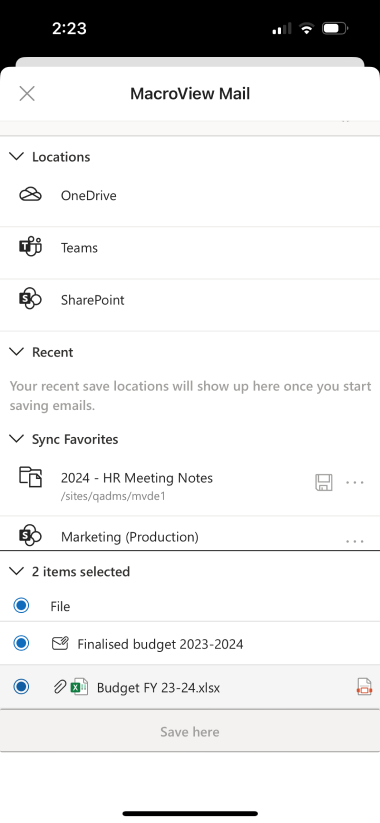Collapse the Locations section
Screen dimensions: 380x823
(17, 156)
